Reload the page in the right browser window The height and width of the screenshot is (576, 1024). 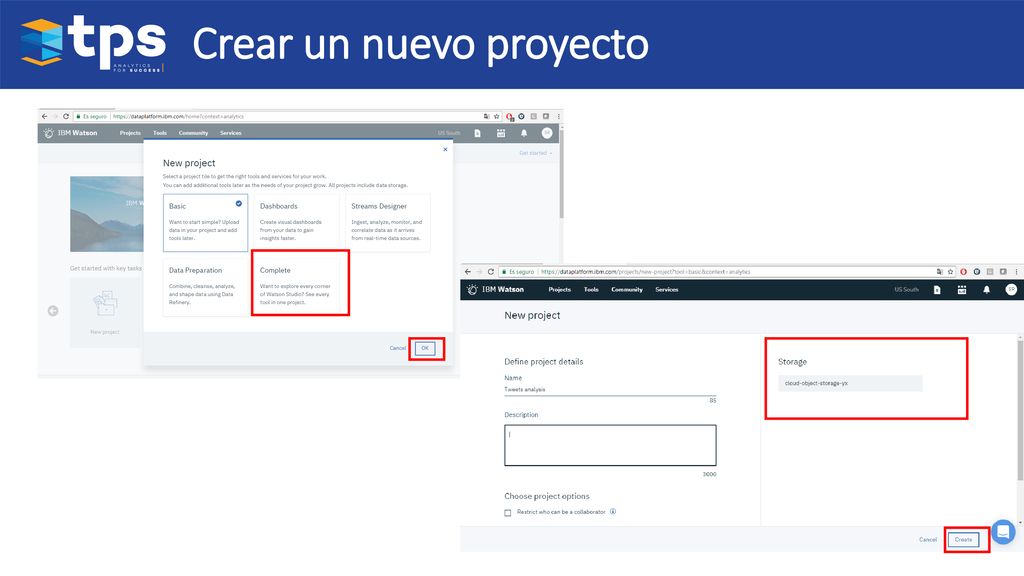(x=490, y=272)
